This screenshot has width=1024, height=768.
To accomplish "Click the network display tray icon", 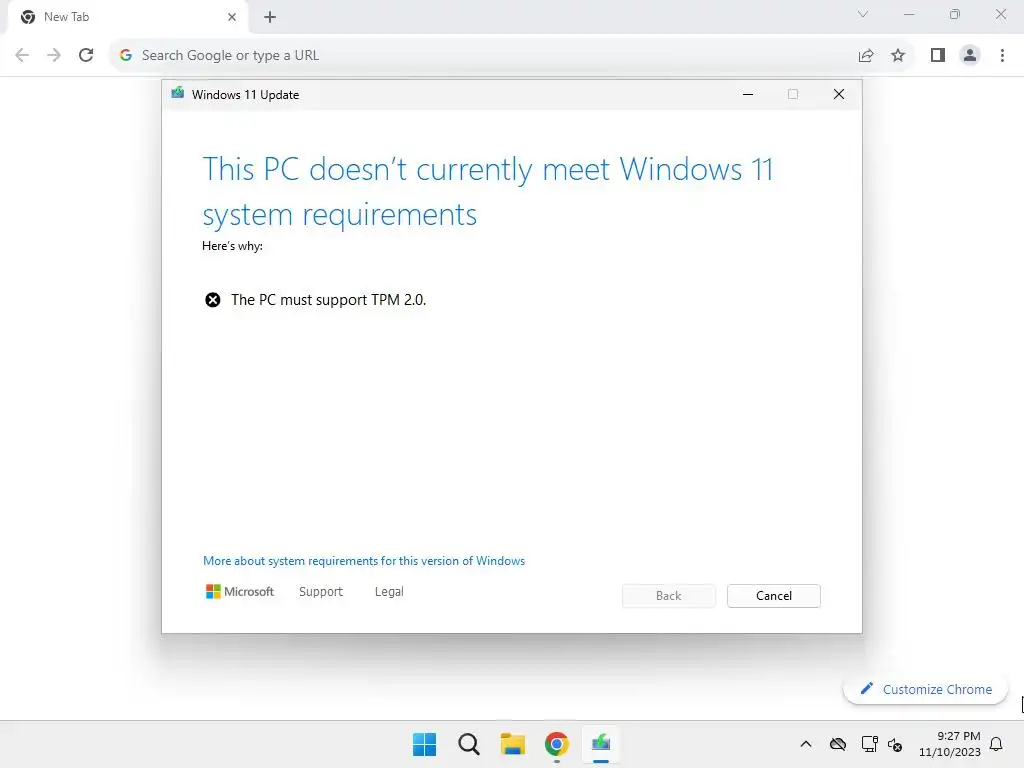I will [869, 744].
